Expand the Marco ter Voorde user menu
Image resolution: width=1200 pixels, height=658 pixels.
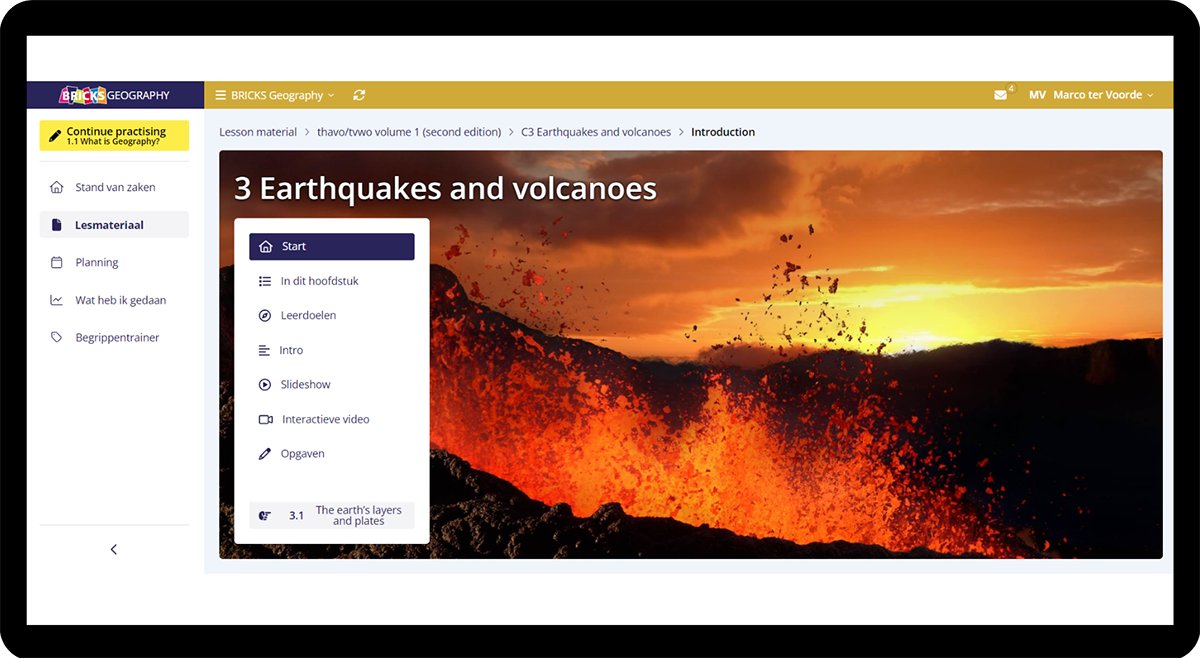point(1097,95)
